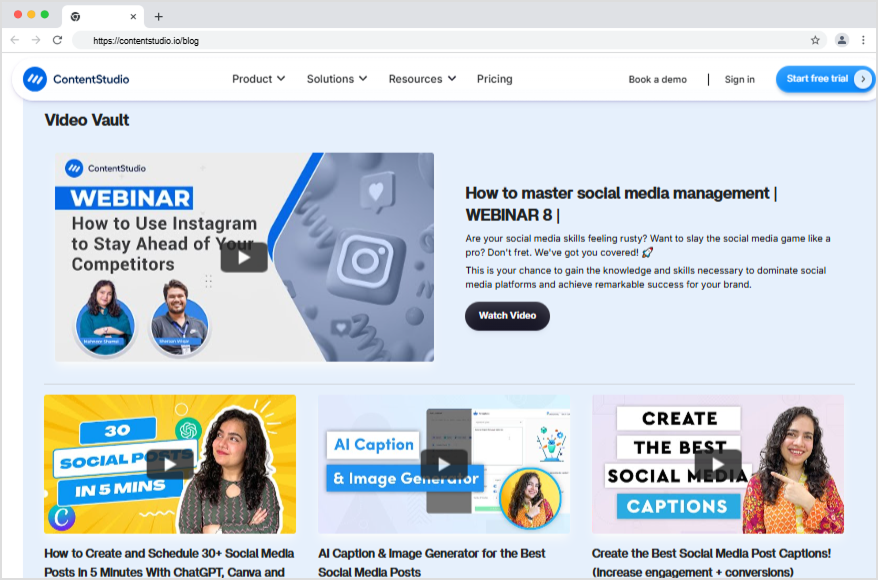Click the Watch Video button
Viewport: 878px width, 580px height.
point(507,316)
